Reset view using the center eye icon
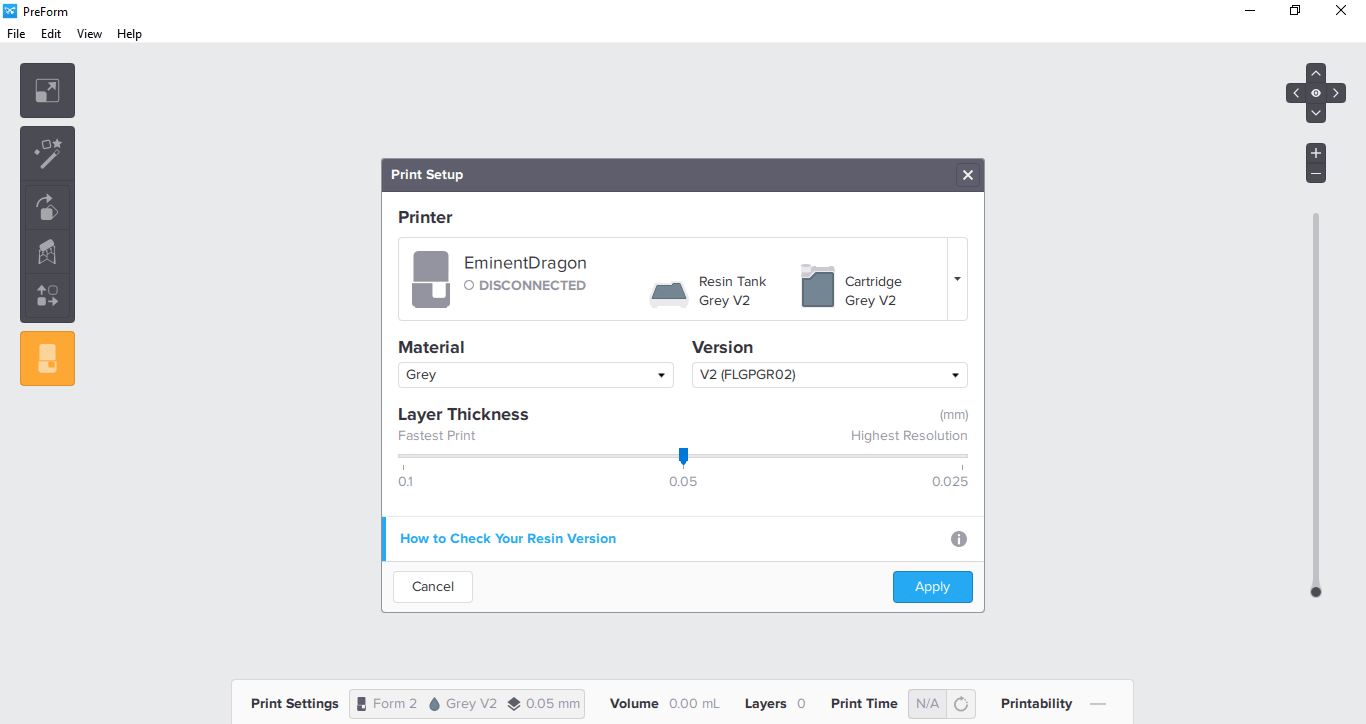Image resolution: width=1366 pixels, height=724 pixels. tap(1316, 93)
